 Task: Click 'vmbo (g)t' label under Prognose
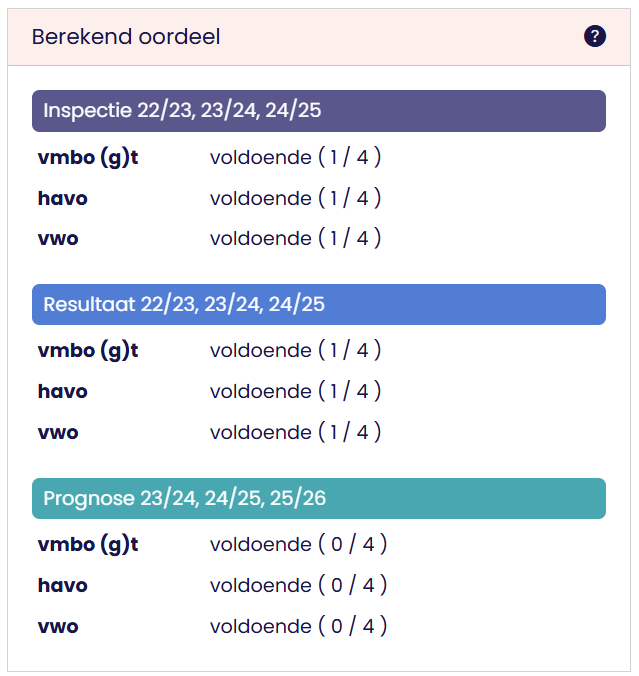(x=88, y=545)
